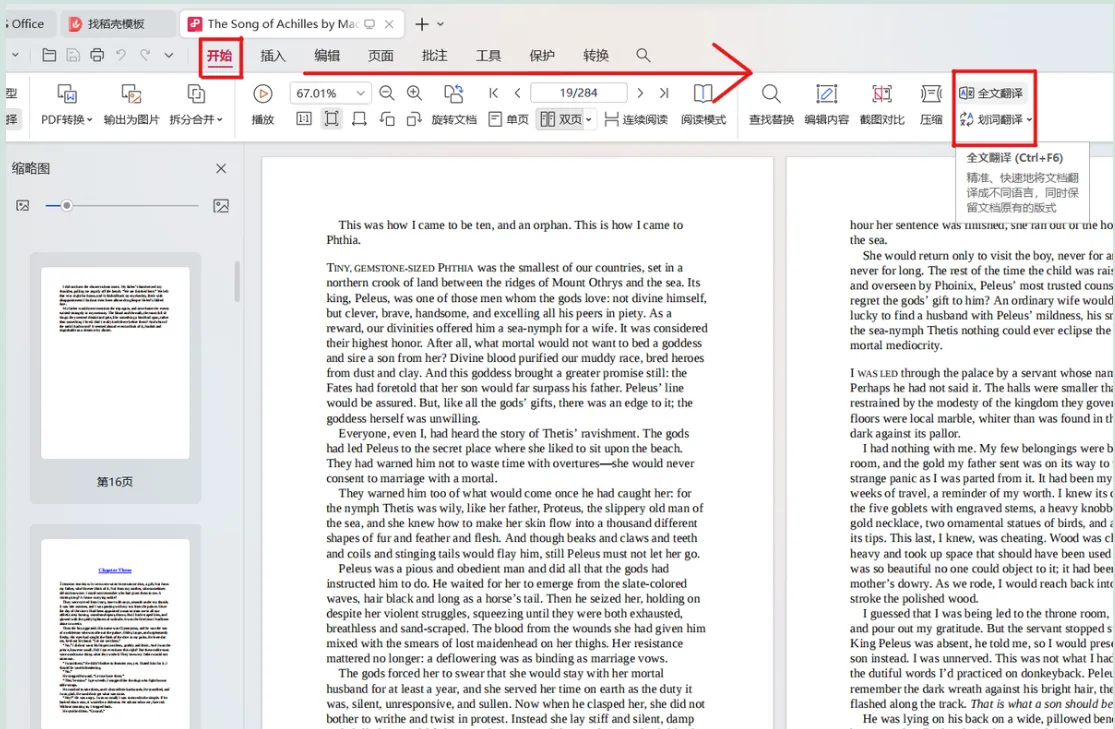Click the zoom out magnifier icon

pos(387,93)
